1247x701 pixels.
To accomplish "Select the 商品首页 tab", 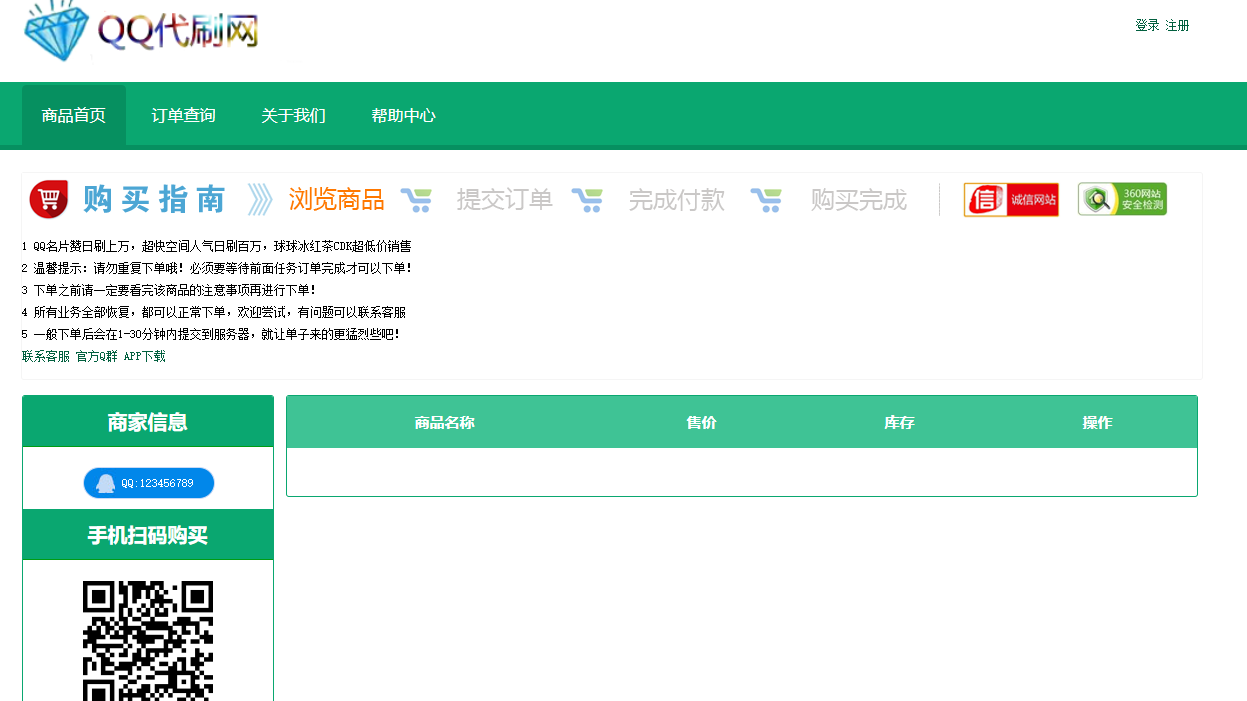I will tap(73, 115).
